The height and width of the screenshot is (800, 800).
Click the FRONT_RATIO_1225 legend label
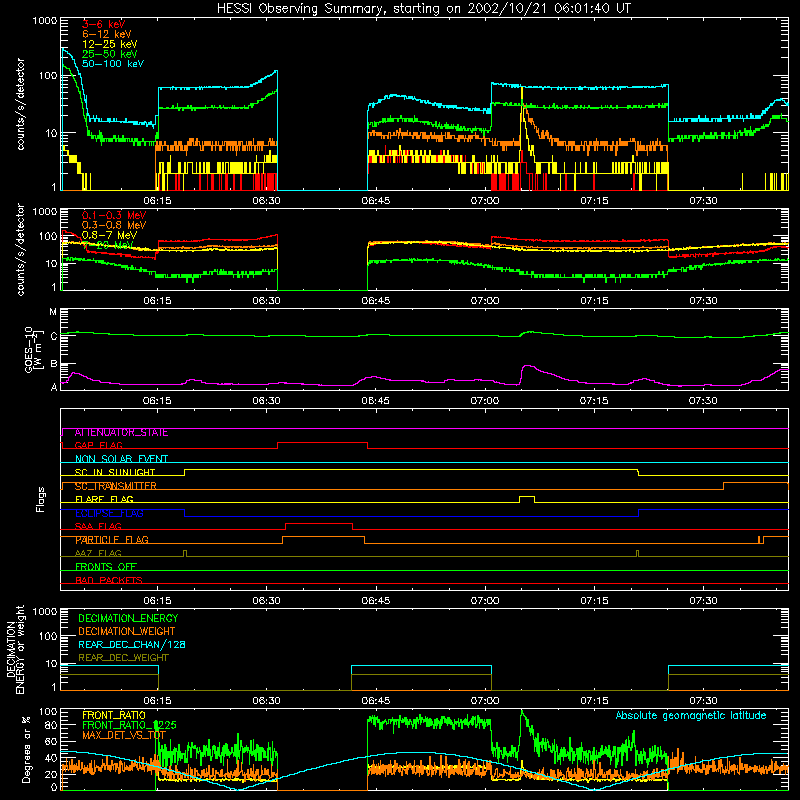129,725
